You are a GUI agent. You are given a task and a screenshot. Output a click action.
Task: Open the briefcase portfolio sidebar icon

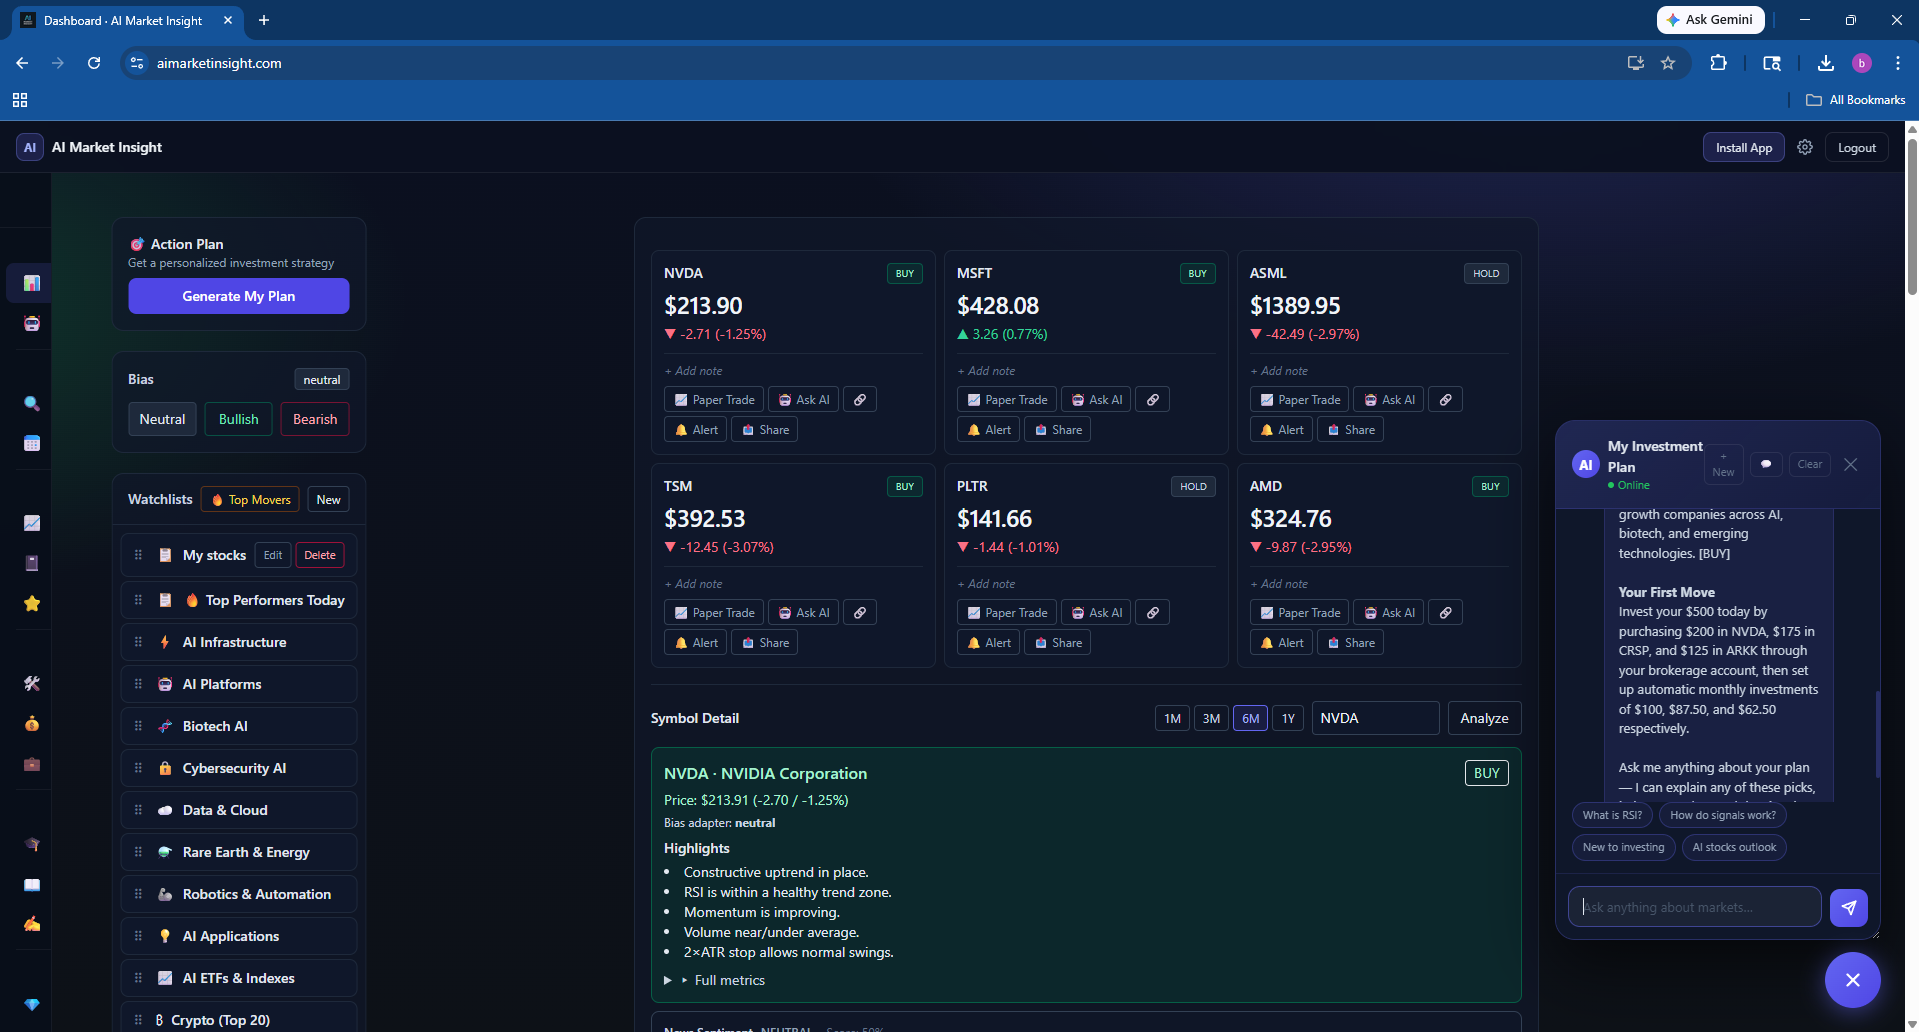32,764
